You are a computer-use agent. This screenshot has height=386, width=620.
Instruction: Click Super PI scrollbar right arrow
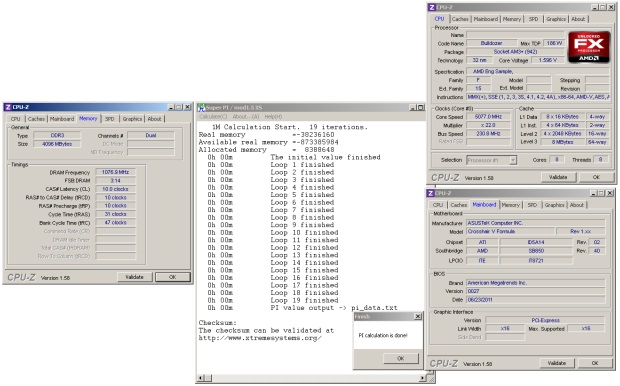coord(422,378)
